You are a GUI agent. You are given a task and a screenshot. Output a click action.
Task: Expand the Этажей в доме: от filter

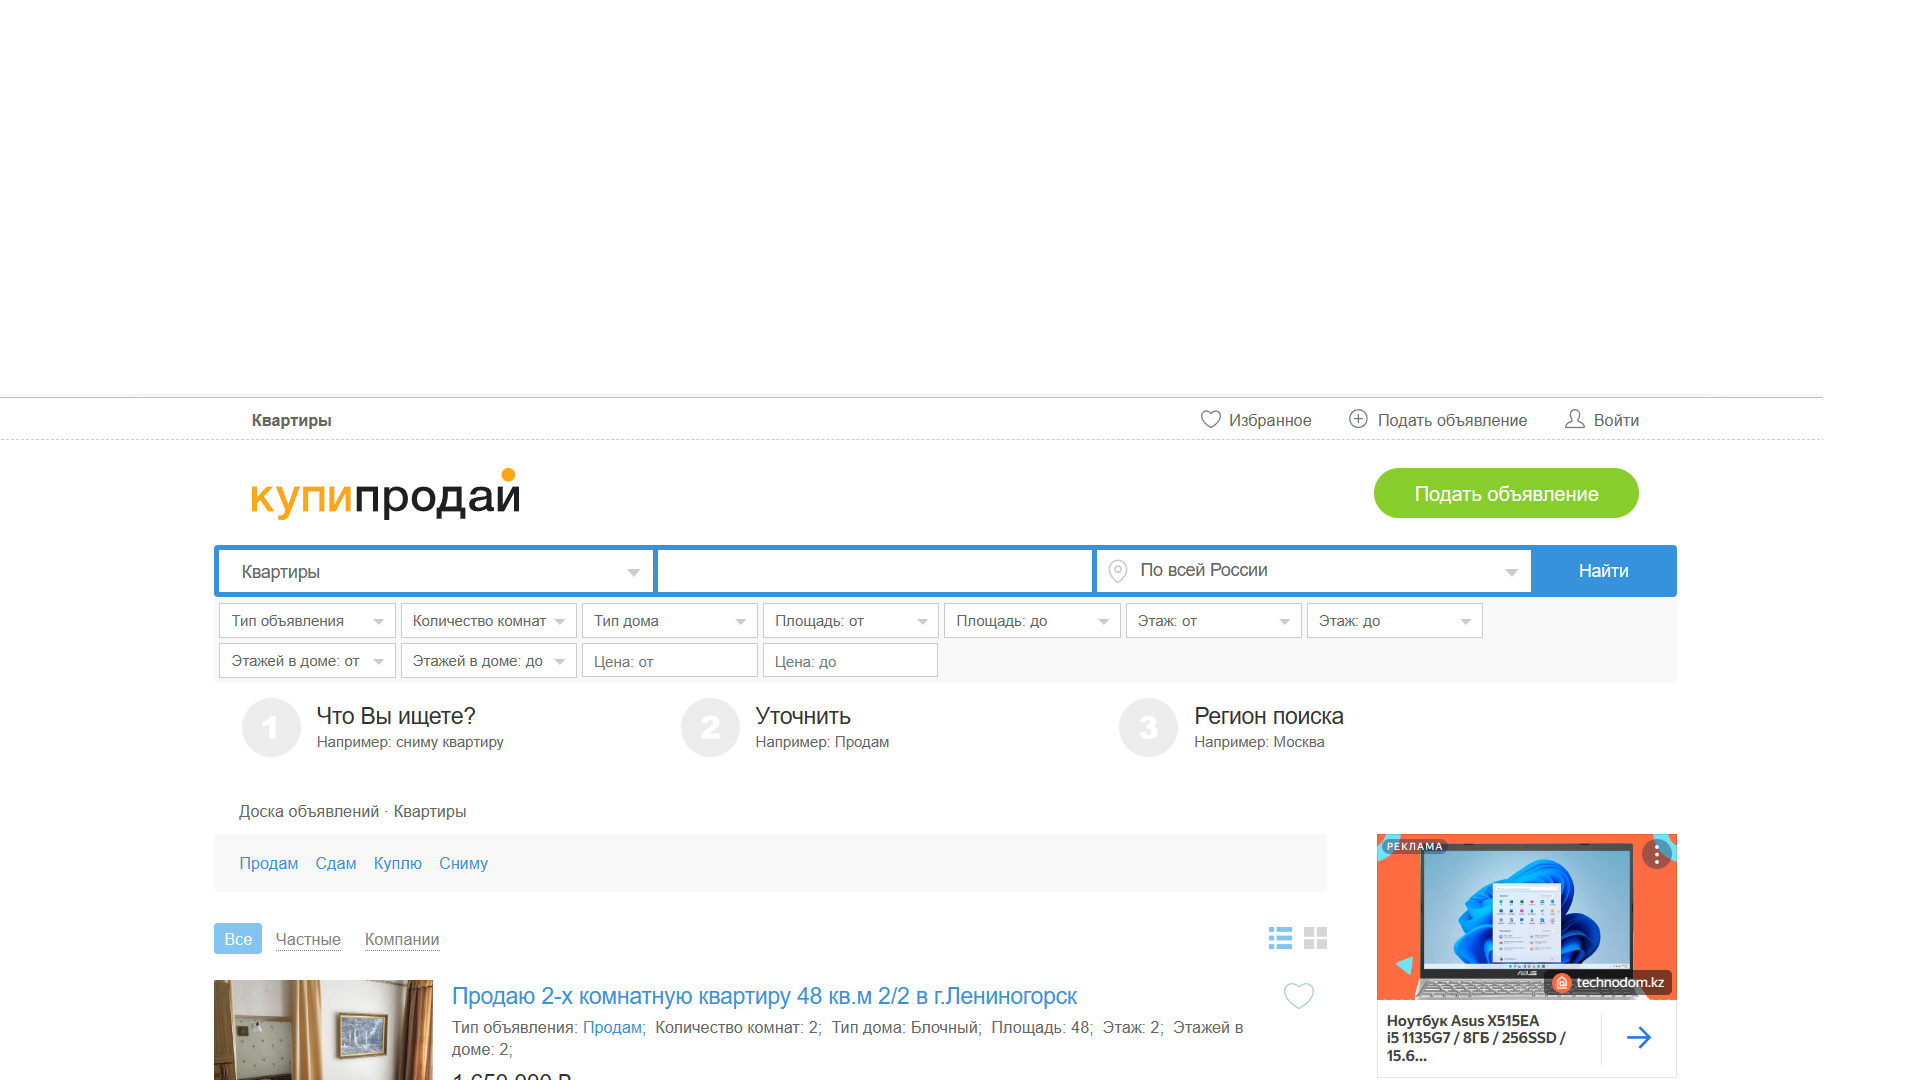(x=307, y=661)
